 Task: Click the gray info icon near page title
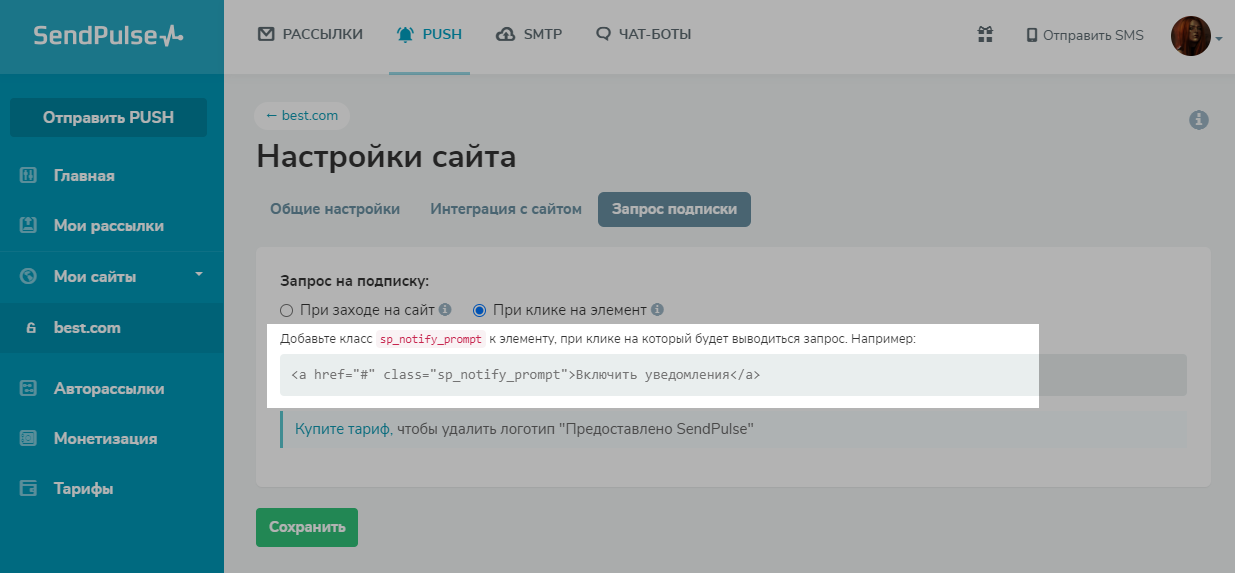tap(1199, 120)
